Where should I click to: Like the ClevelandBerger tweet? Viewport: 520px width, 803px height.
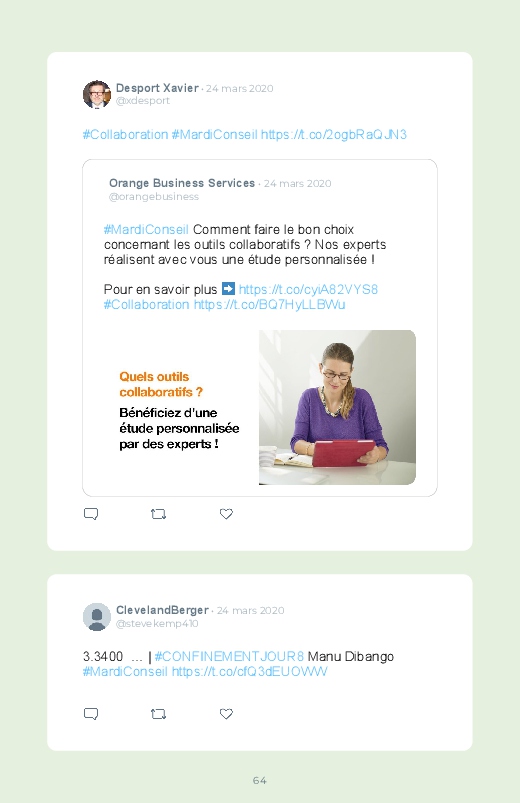tap(226, 714)
